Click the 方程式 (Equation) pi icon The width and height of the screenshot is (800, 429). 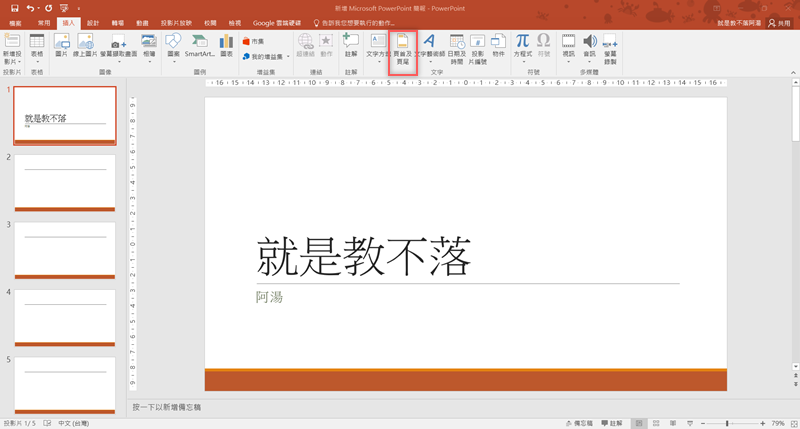522,46
